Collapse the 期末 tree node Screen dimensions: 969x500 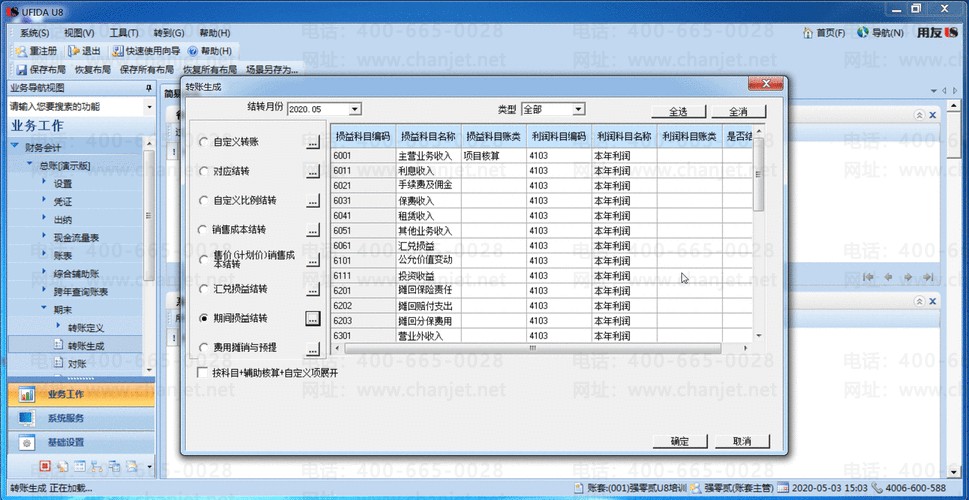pos(44,307)
